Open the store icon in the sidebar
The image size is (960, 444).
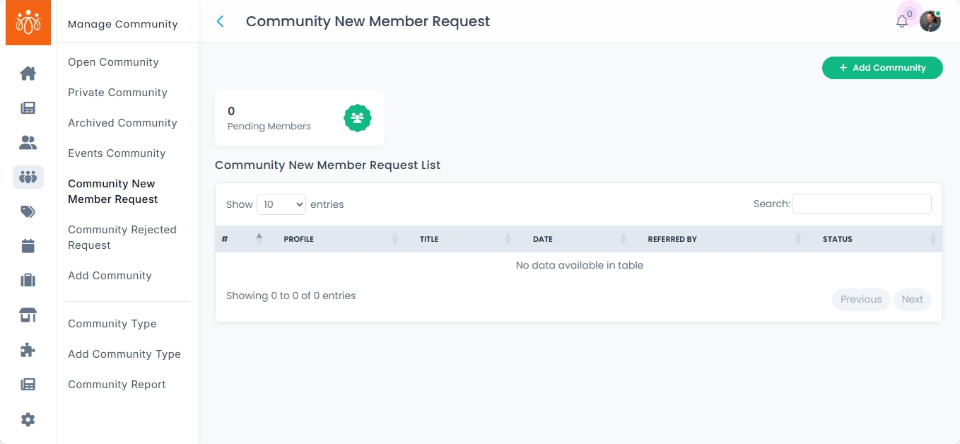(28, 316)
